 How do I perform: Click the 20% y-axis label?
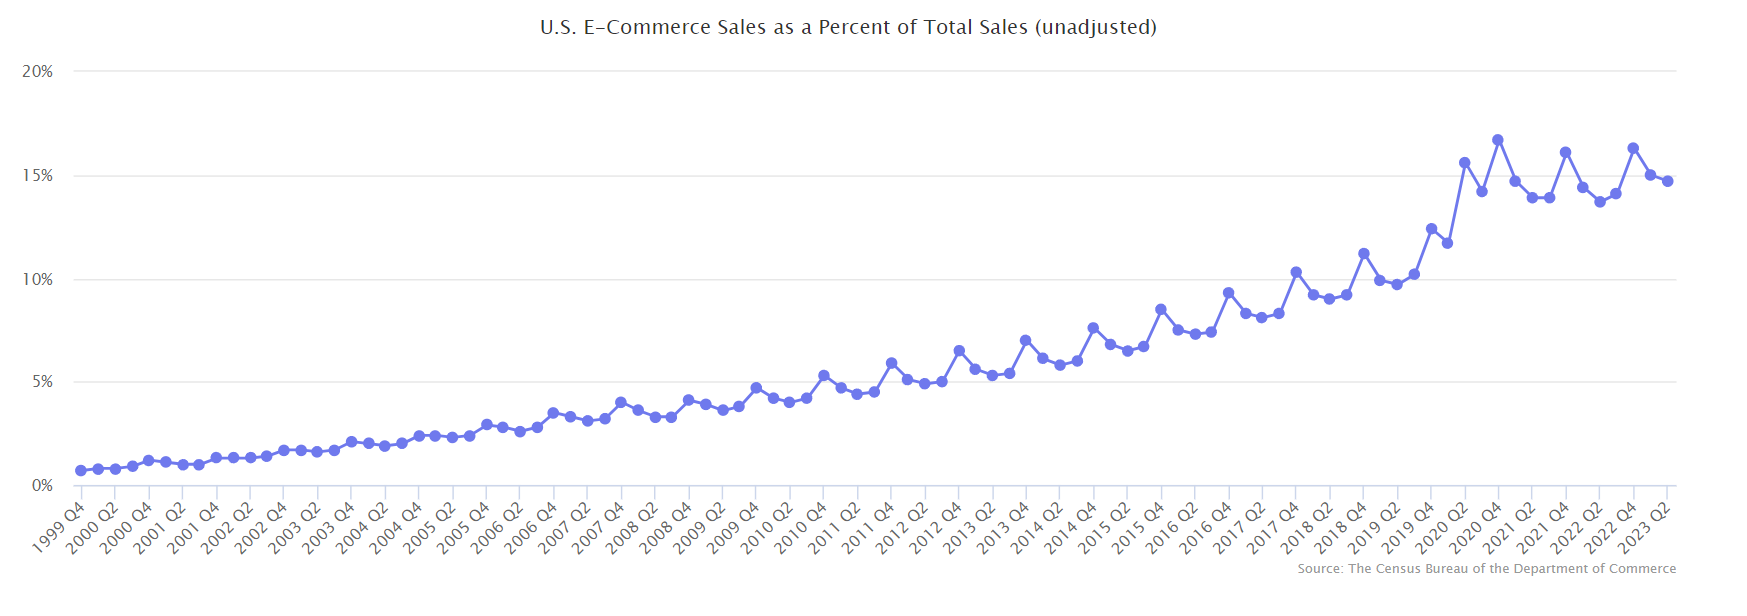(x=38, y=72)
